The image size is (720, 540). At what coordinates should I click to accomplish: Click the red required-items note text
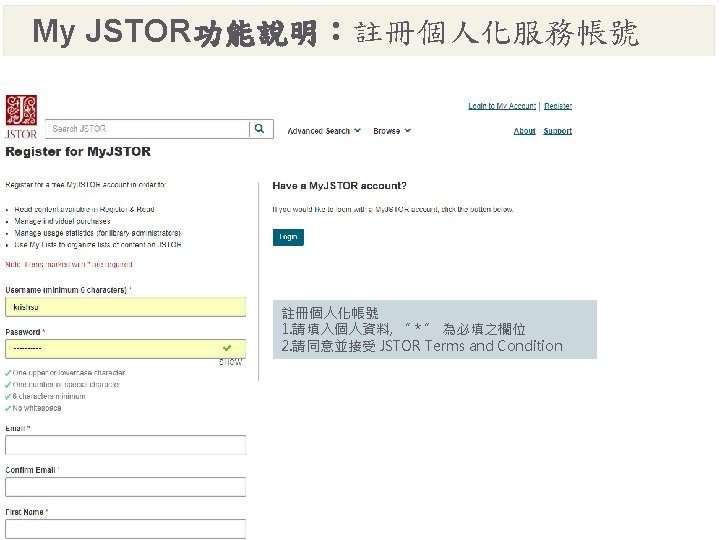click(69, 264)
